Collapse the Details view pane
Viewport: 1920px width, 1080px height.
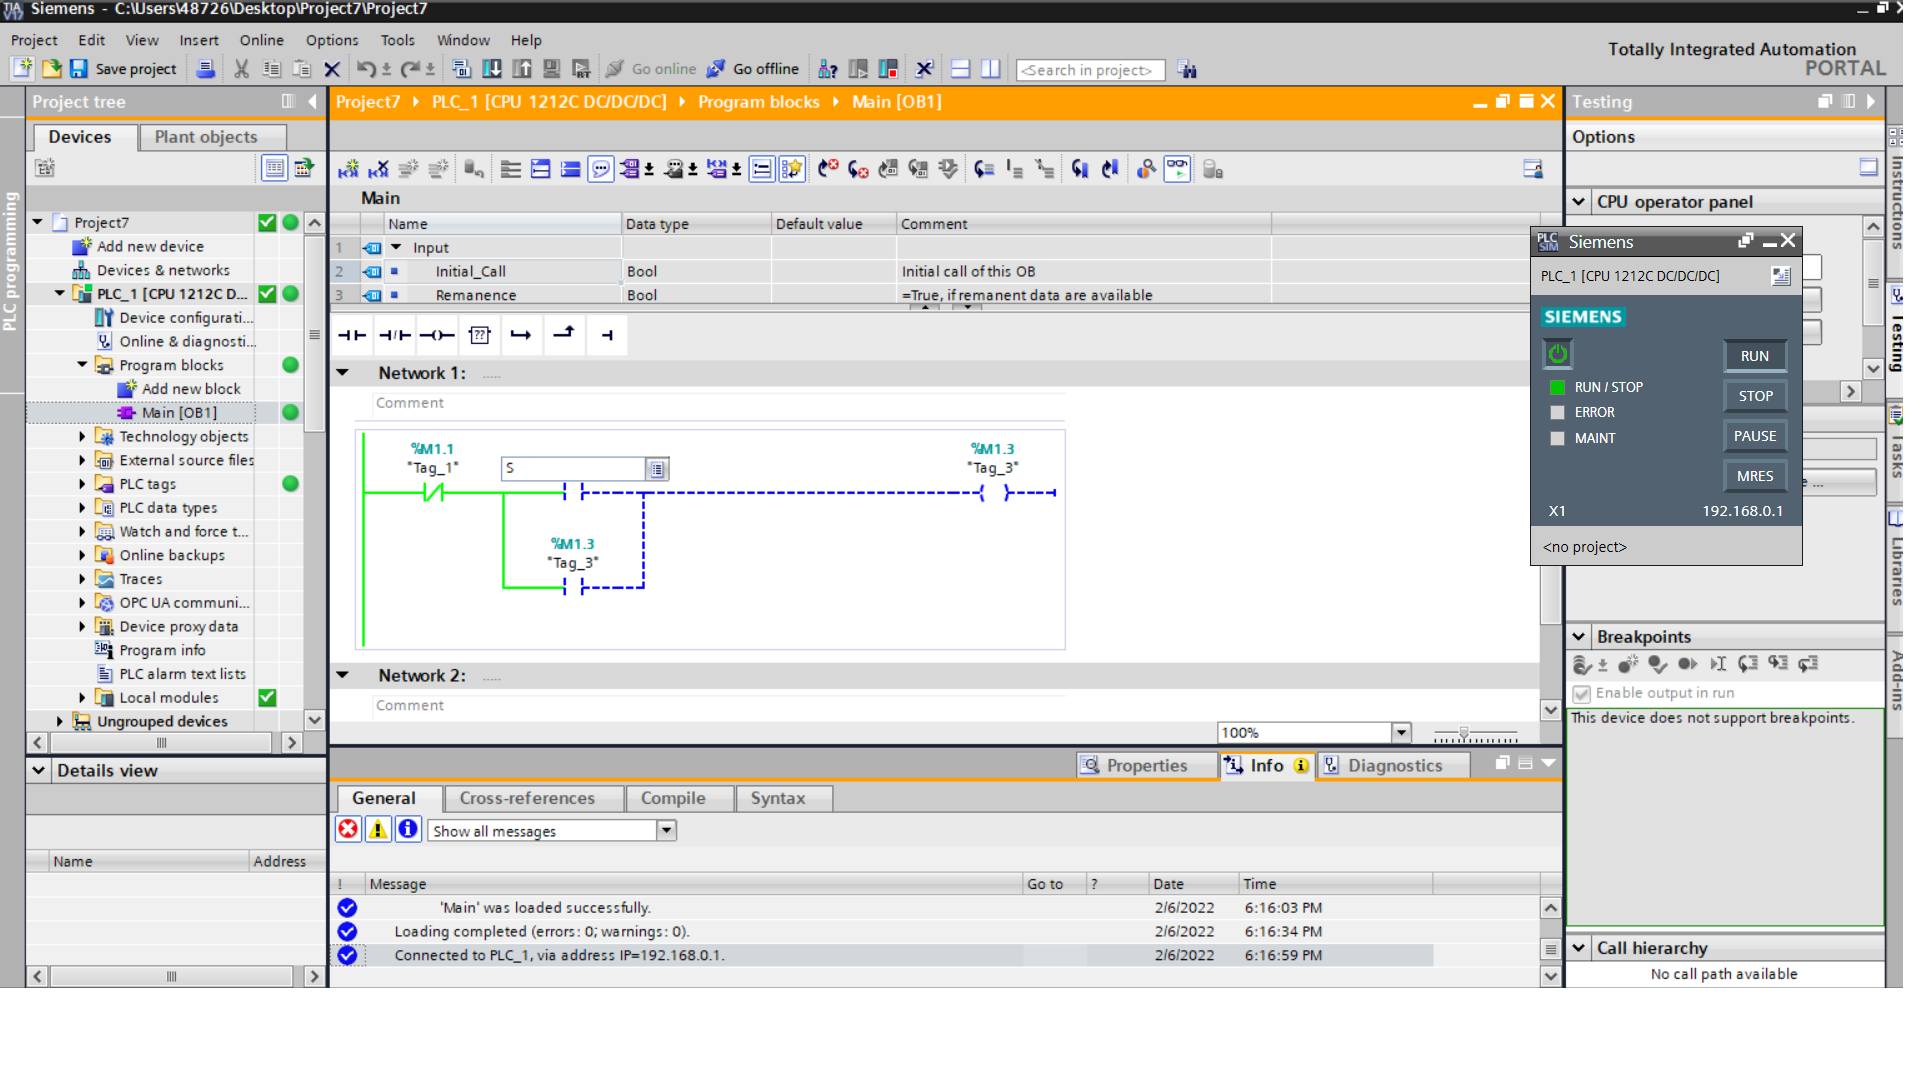tap(39, 771)
